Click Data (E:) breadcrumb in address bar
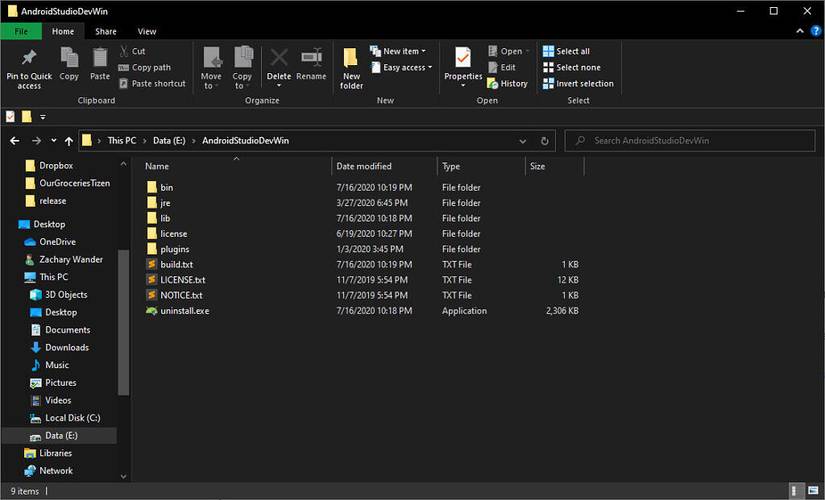The image size is (825, 500). coord(169,141)
